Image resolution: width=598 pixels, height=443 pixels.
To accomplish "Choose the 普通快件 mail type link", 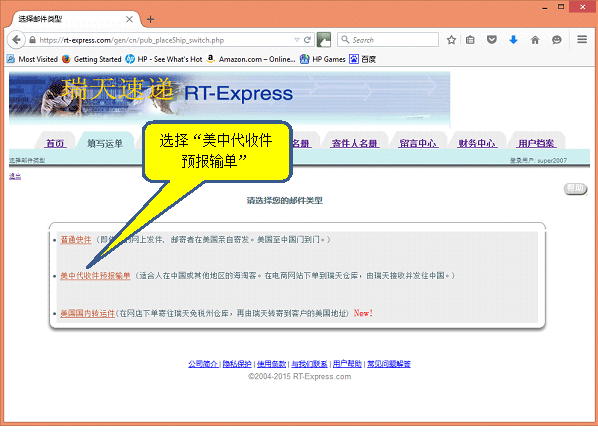I will (76, 239).
